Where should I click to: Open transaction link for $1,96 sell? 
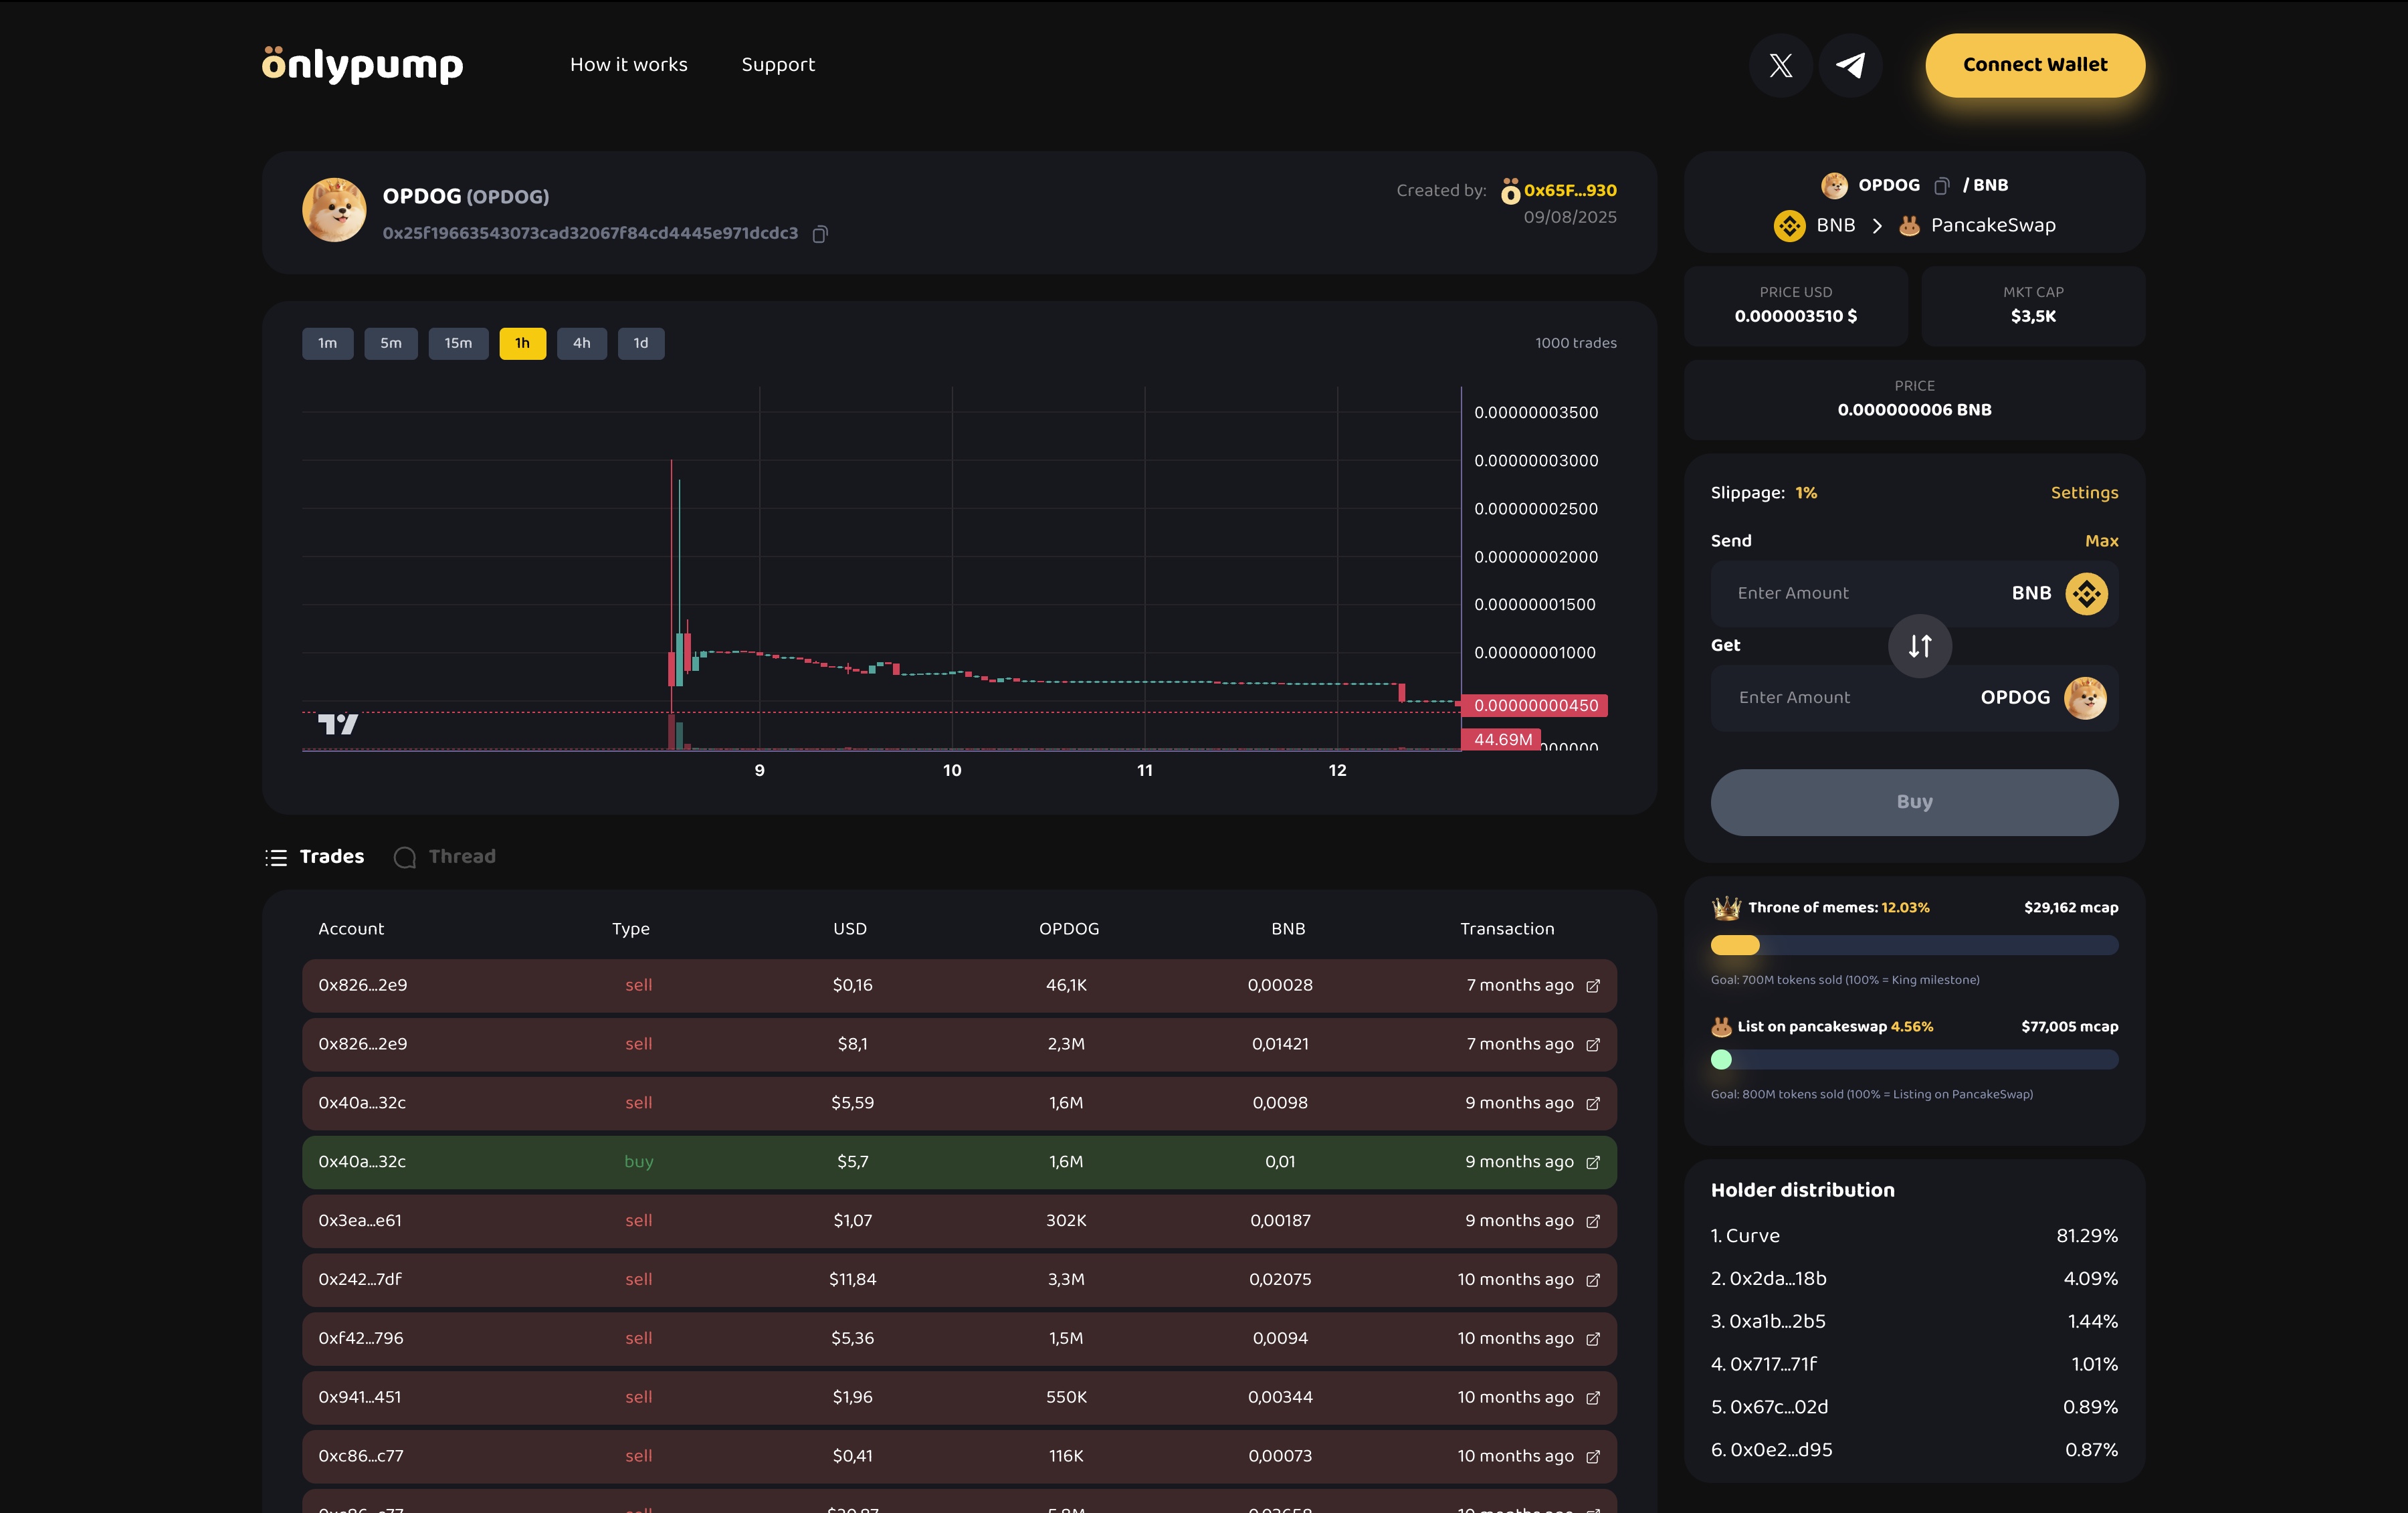click(1593, 1398)
